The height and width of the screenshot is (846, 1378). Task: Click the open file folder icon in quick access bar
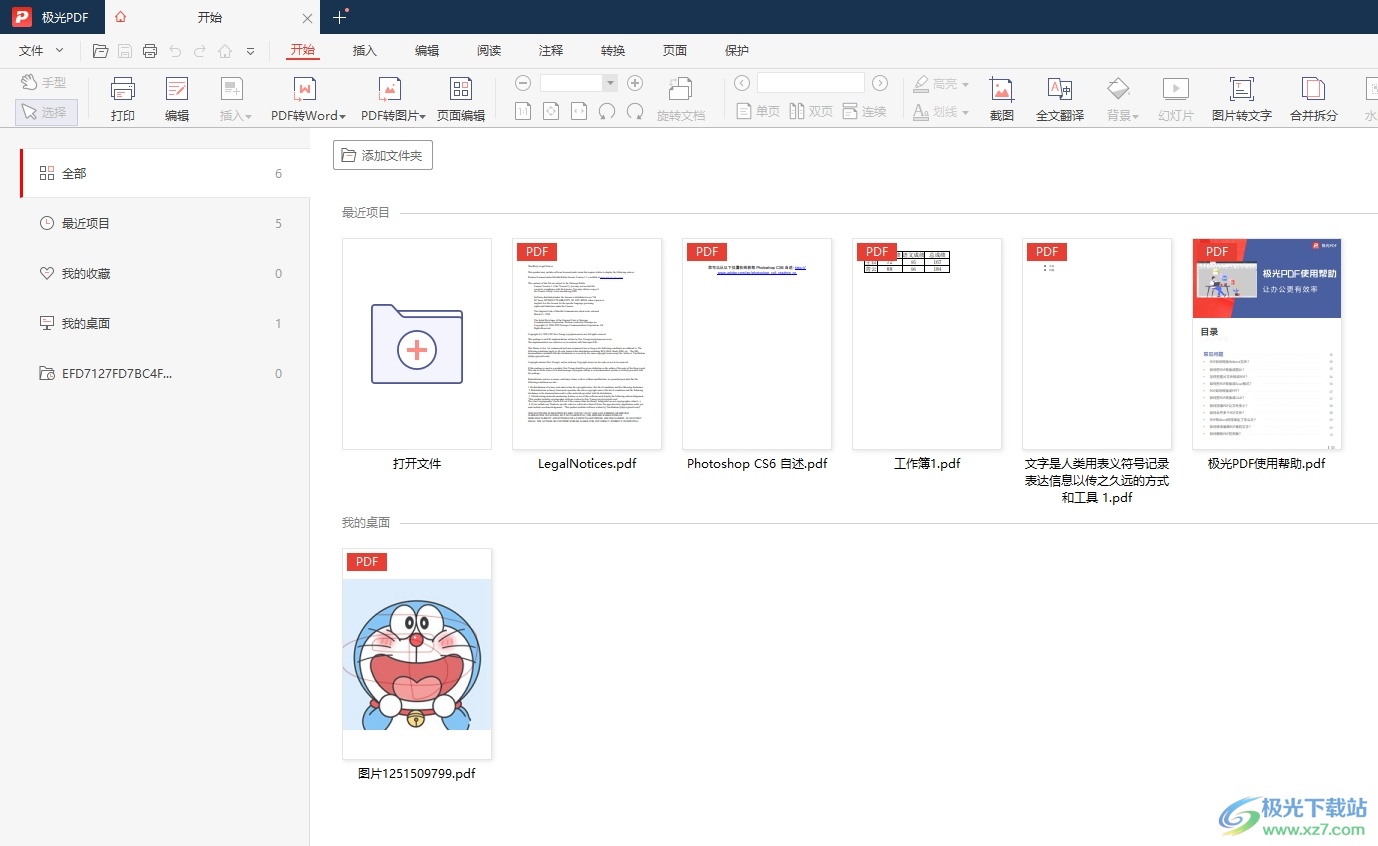[100, 51]
